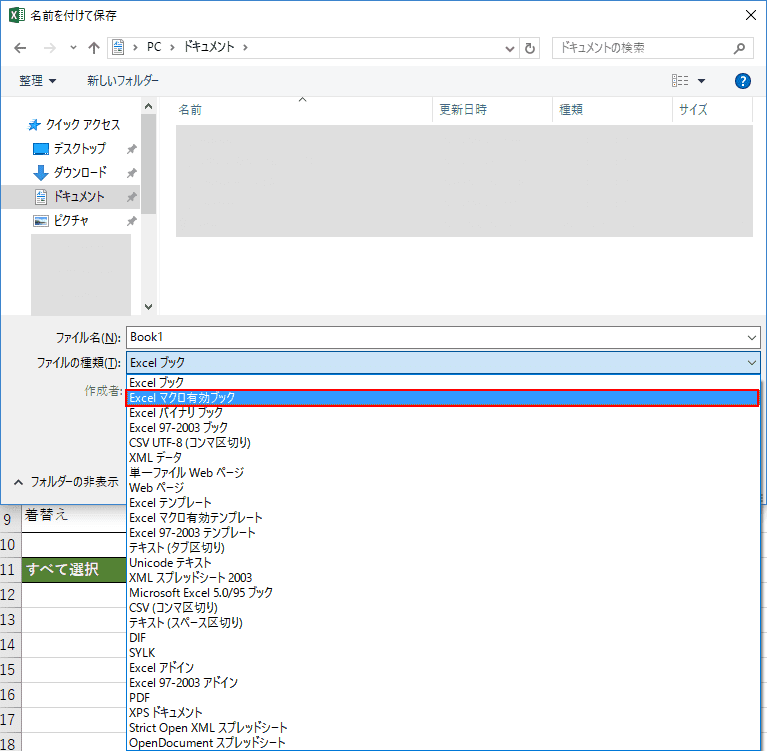Select row header 11 in the Excel sheet
This screenshot has width=767, height=751.
[10, 569]
